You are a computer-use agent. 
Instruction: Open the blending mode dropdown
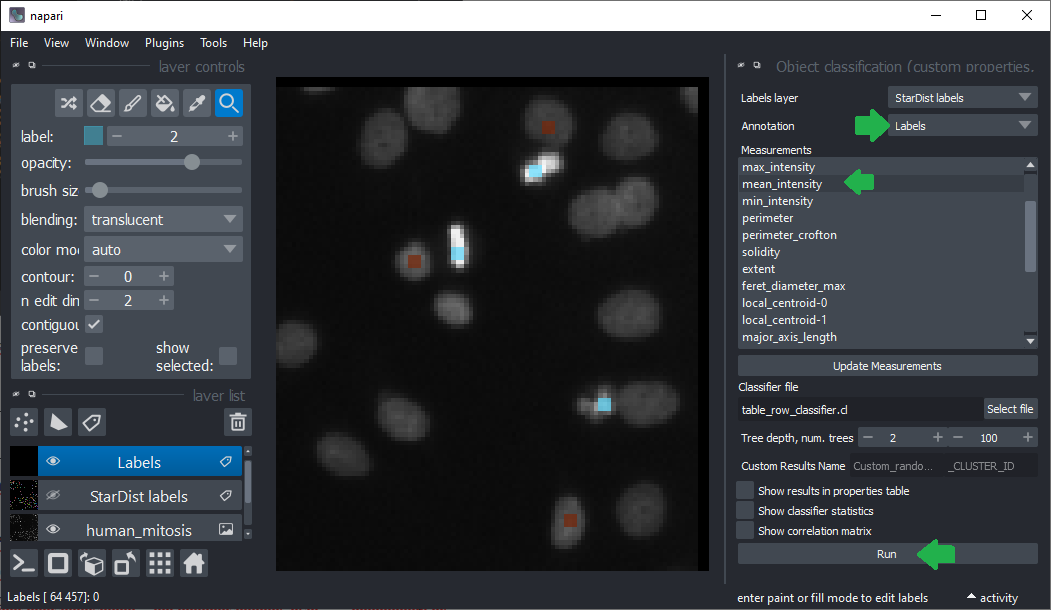pos(162,220)
